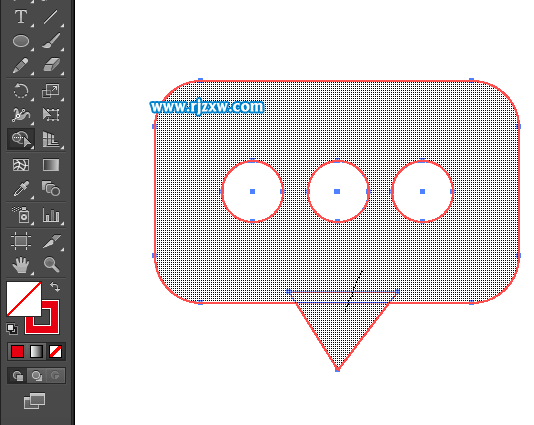Select the Eyedropper tool
The height and width of the screenshot is (425, 534).
point(21,189)
